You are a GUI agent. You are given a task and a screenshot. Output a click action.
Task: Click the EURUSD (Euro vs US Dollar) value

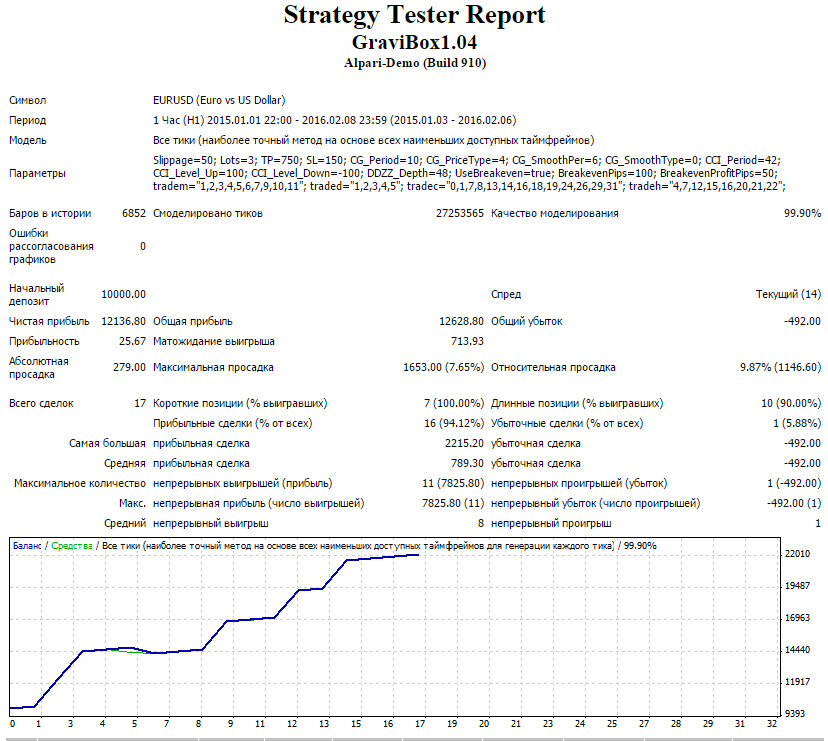[x=219, y=100]
